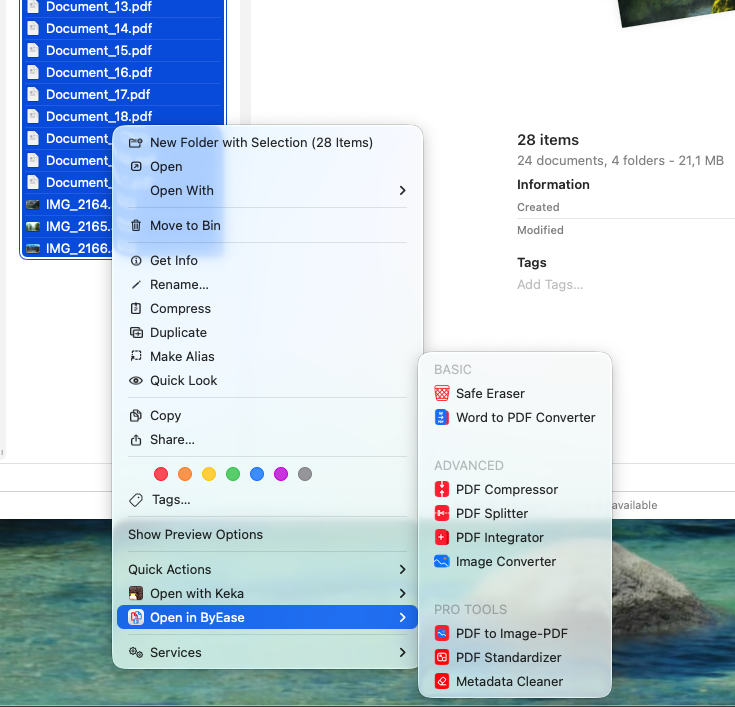Select PDF Standardizer menu entry
The width and height of the screenshot is (735, 707).
coord(515,657)
